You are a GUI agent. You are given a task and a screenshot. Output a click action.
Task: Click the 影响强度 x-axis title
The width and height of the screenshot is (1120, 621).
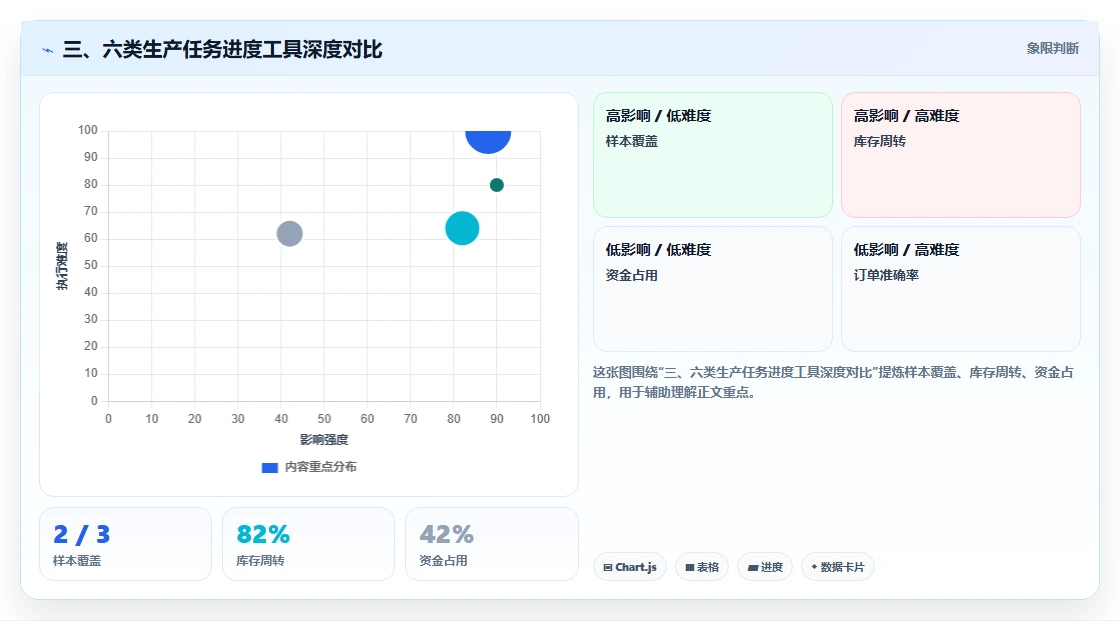[324, 439]
